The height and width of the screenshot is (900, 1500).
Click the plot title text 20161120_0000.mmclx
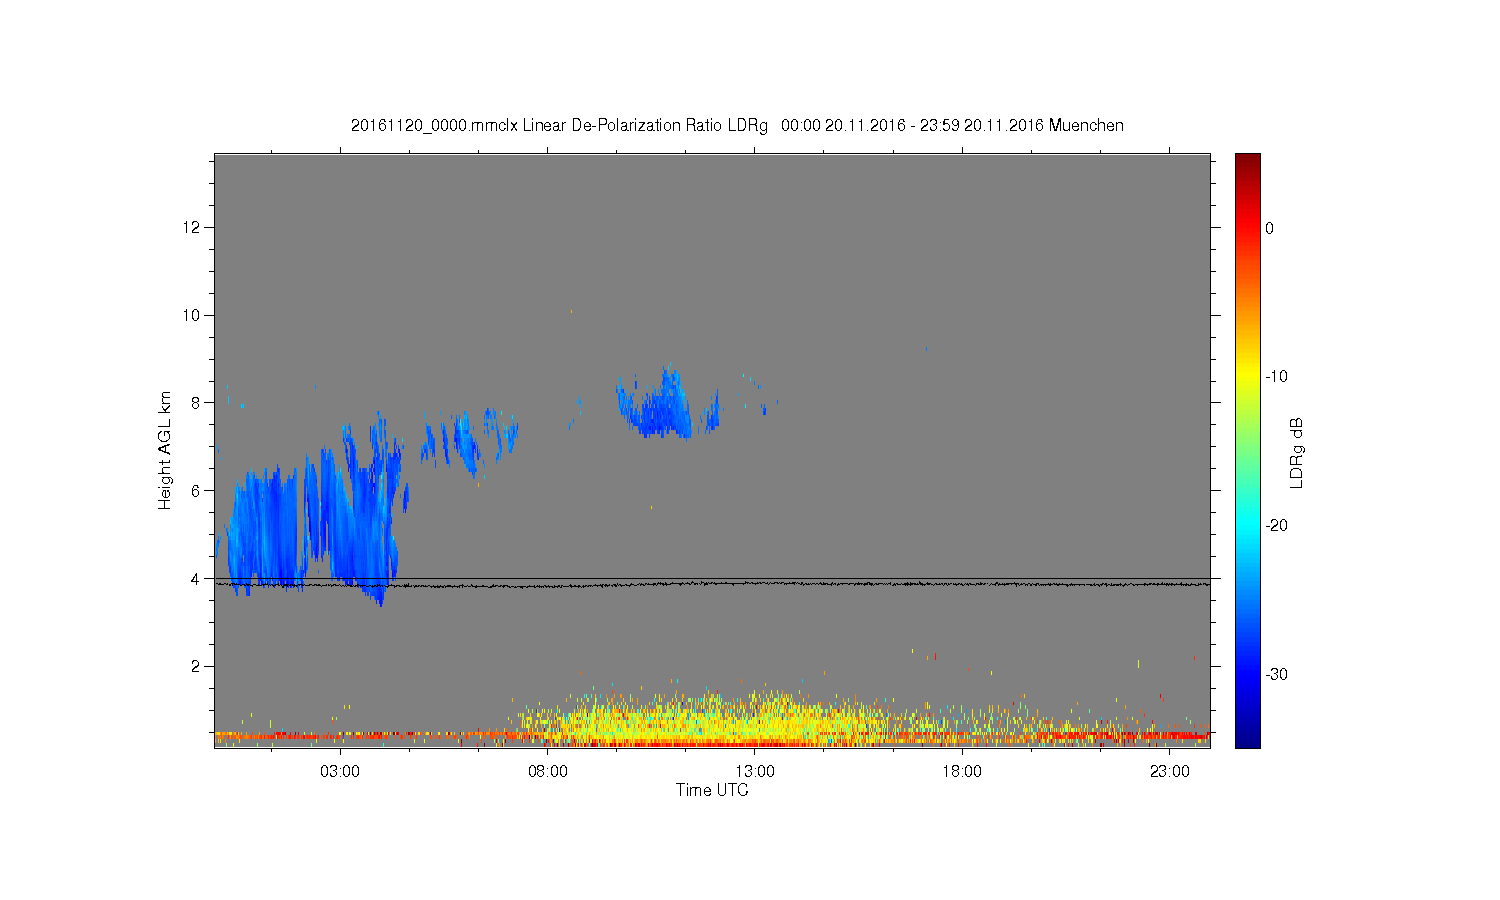434,126
